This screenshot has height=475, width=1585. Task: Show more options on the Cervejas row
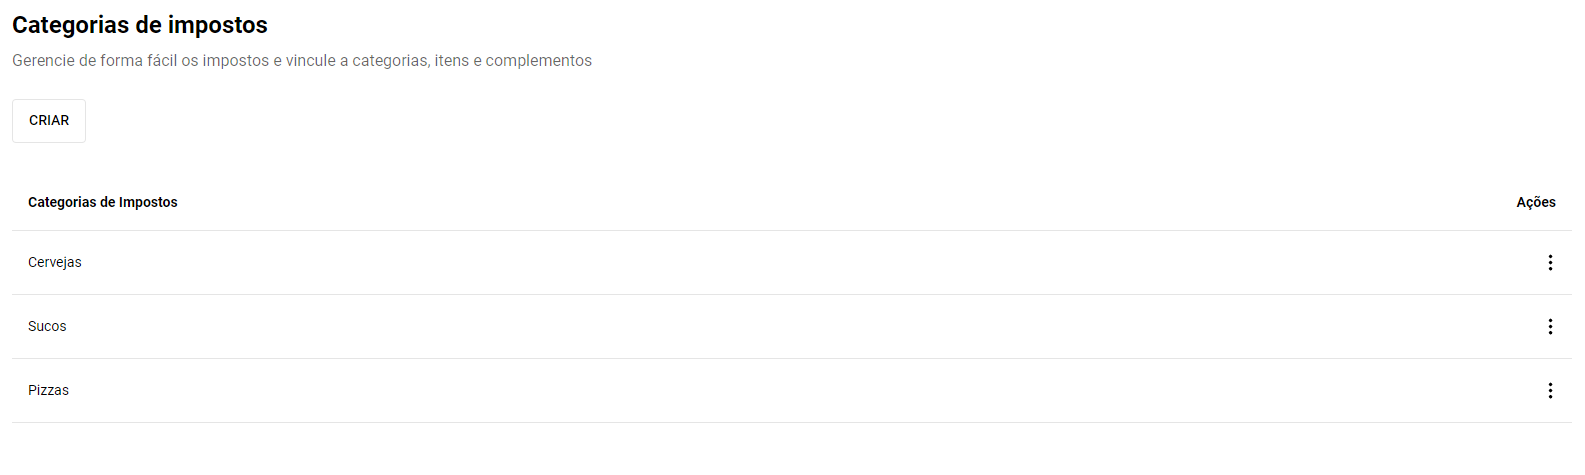(1550, 263)
